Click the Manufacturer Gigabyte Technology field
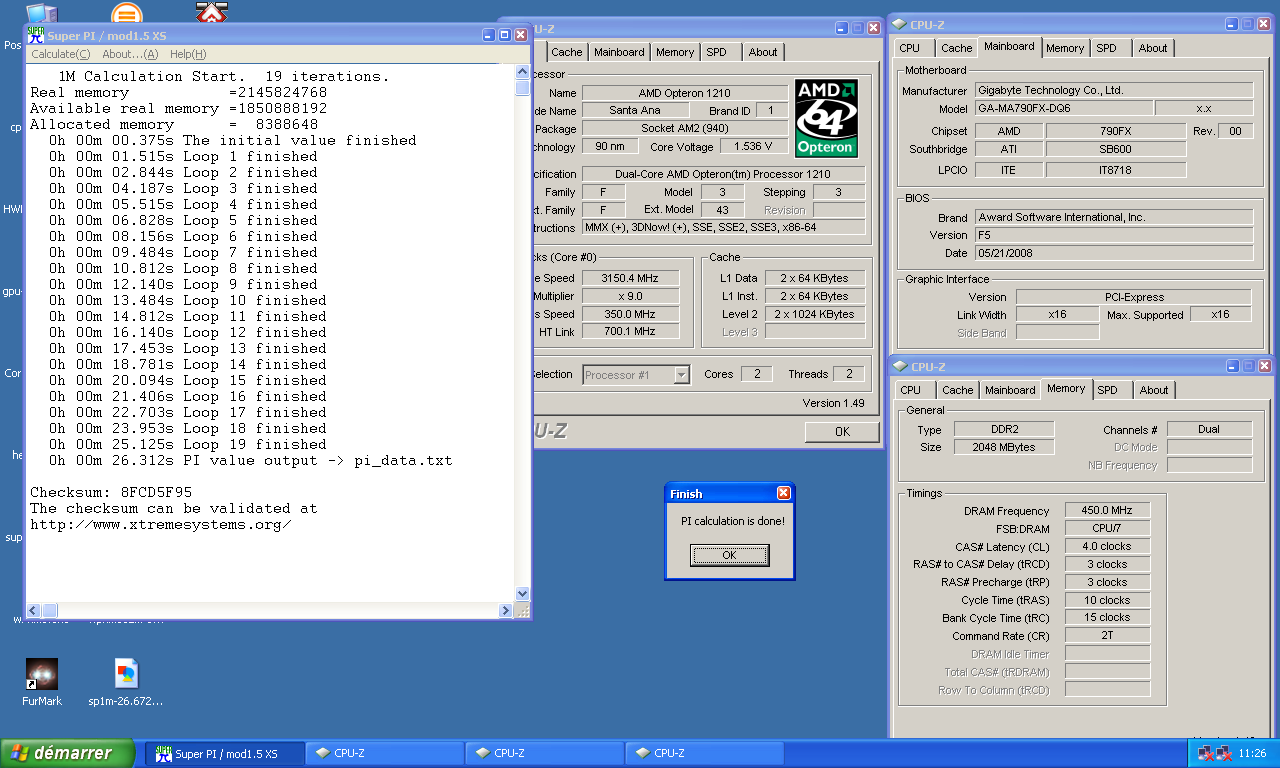 [x=1114, y=90]
